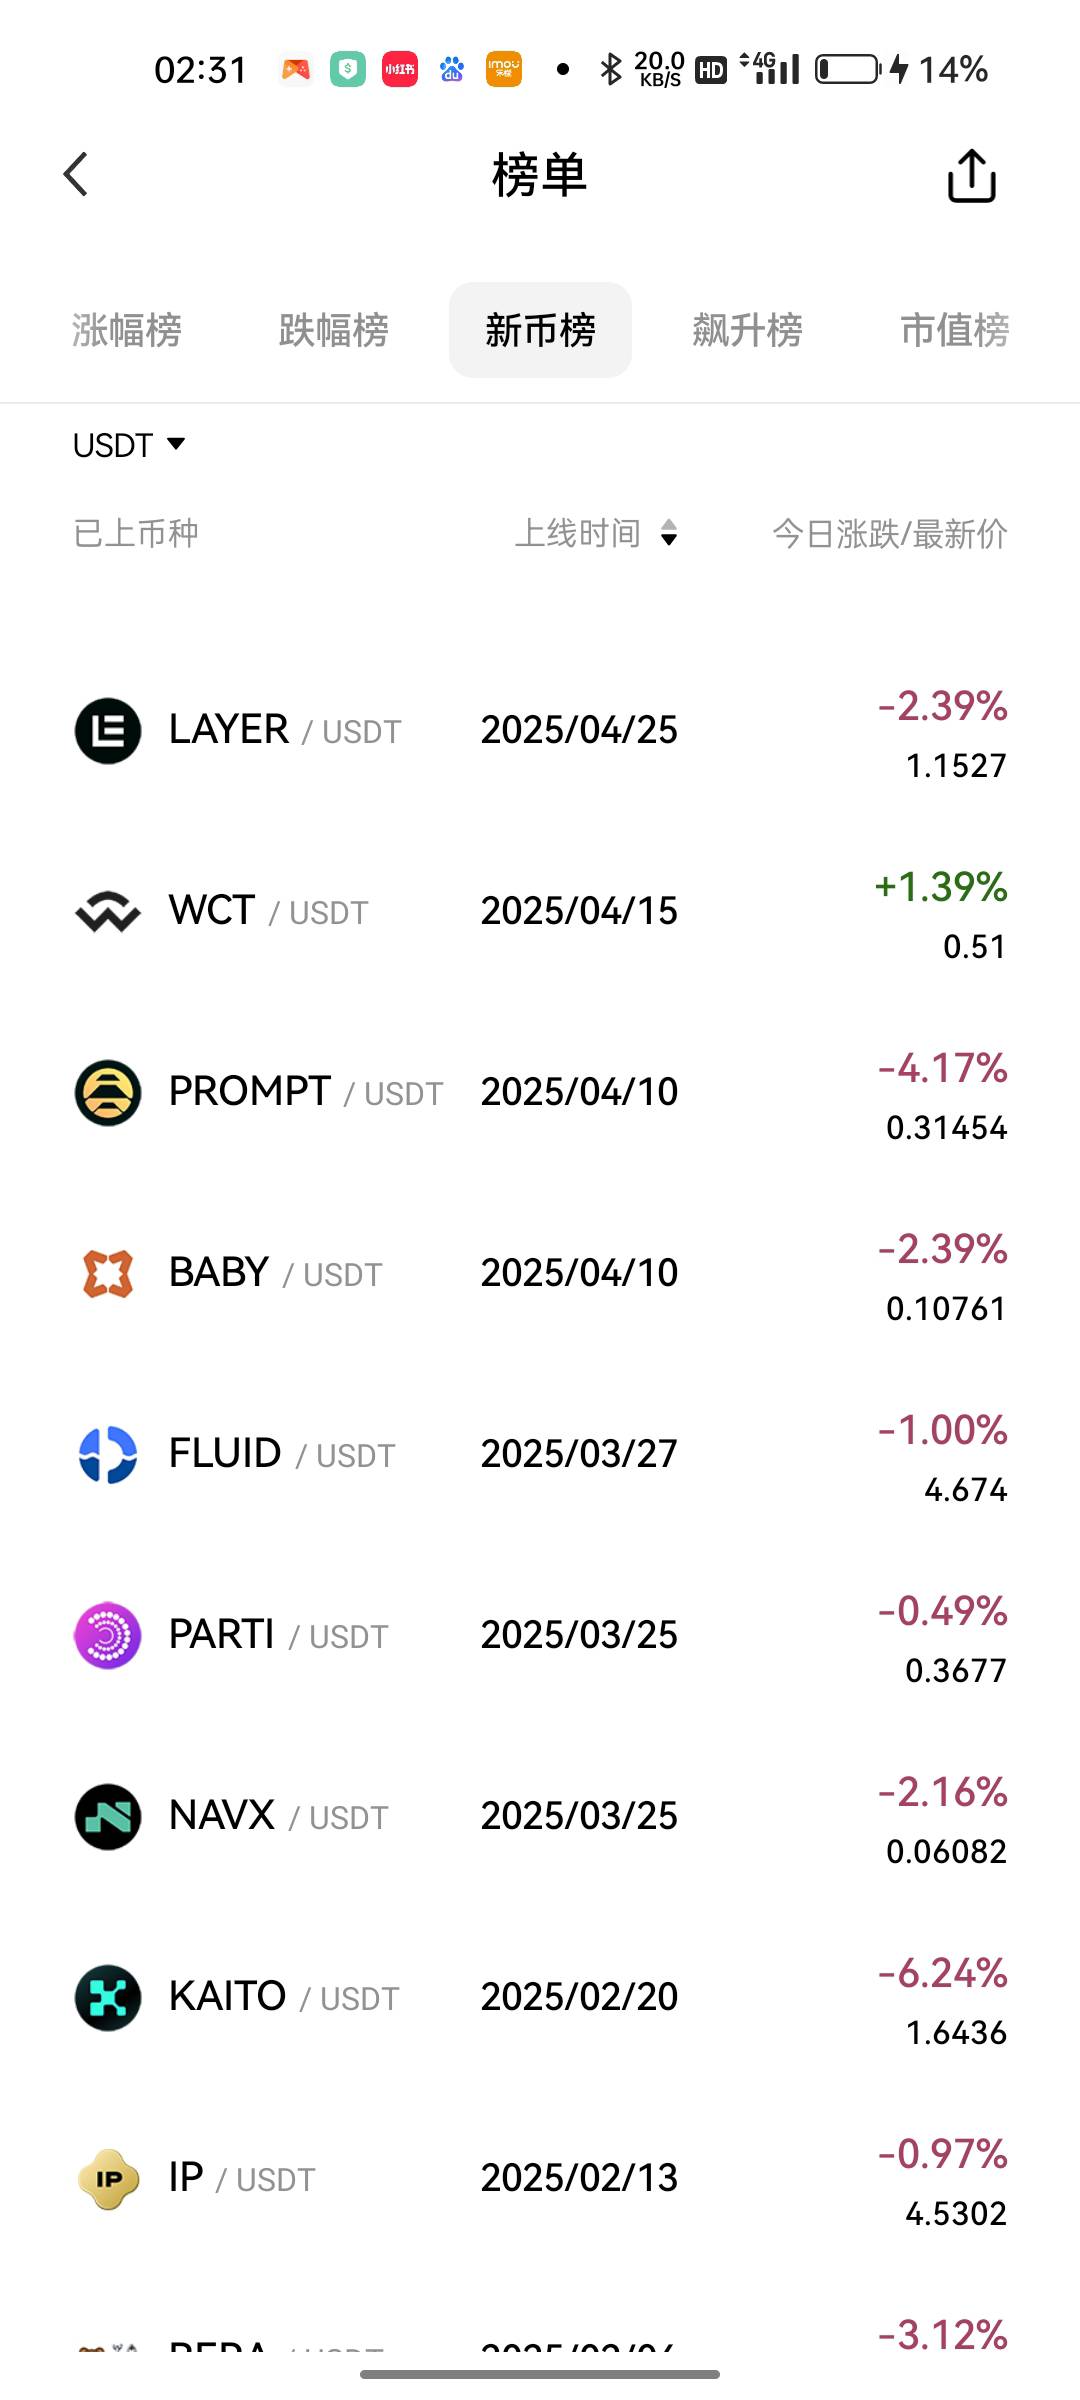
Task: Open the USDT currency dropdown
Action: coord(129,445)
